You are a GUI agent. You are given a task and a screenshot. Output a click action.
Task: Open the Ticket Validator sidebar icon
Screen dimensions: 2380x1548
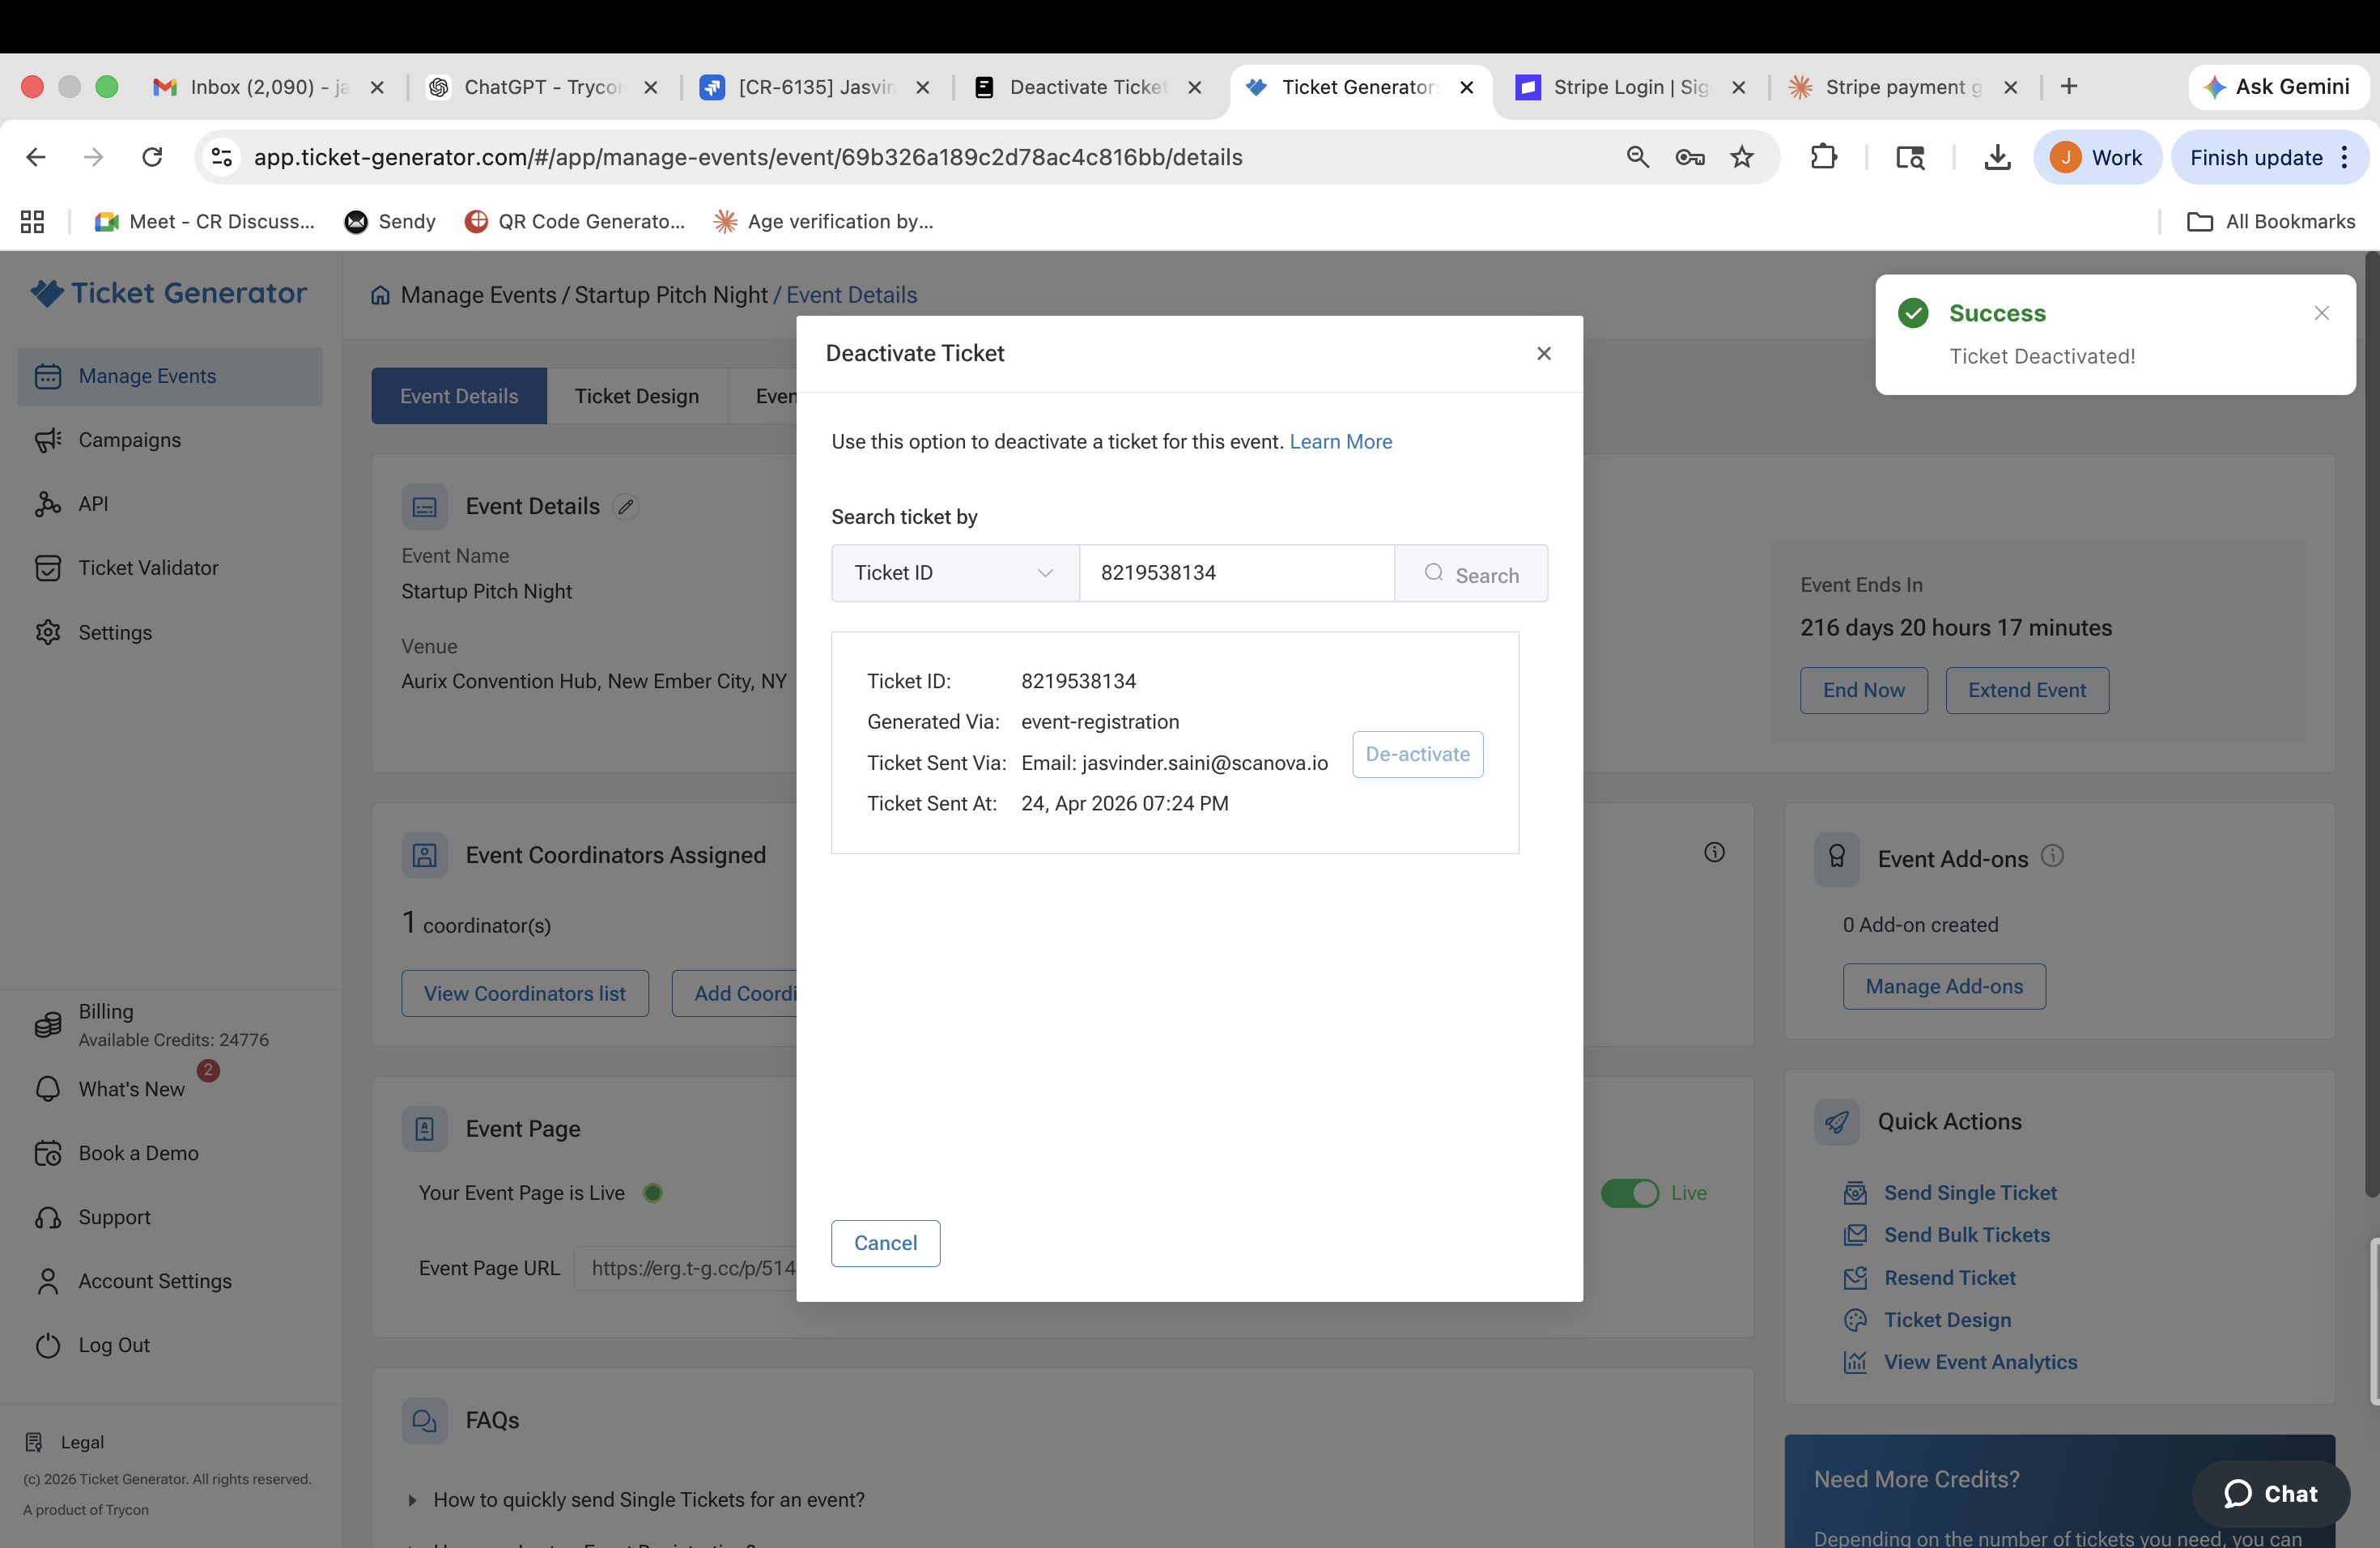click(x=47, y=568)
